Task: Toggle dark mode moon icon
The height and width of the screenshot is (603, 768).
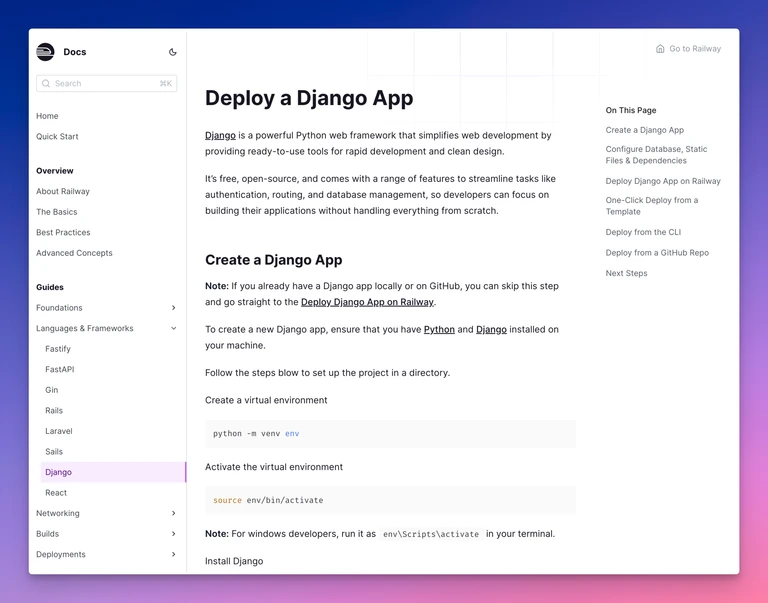Action: point(172,52)
